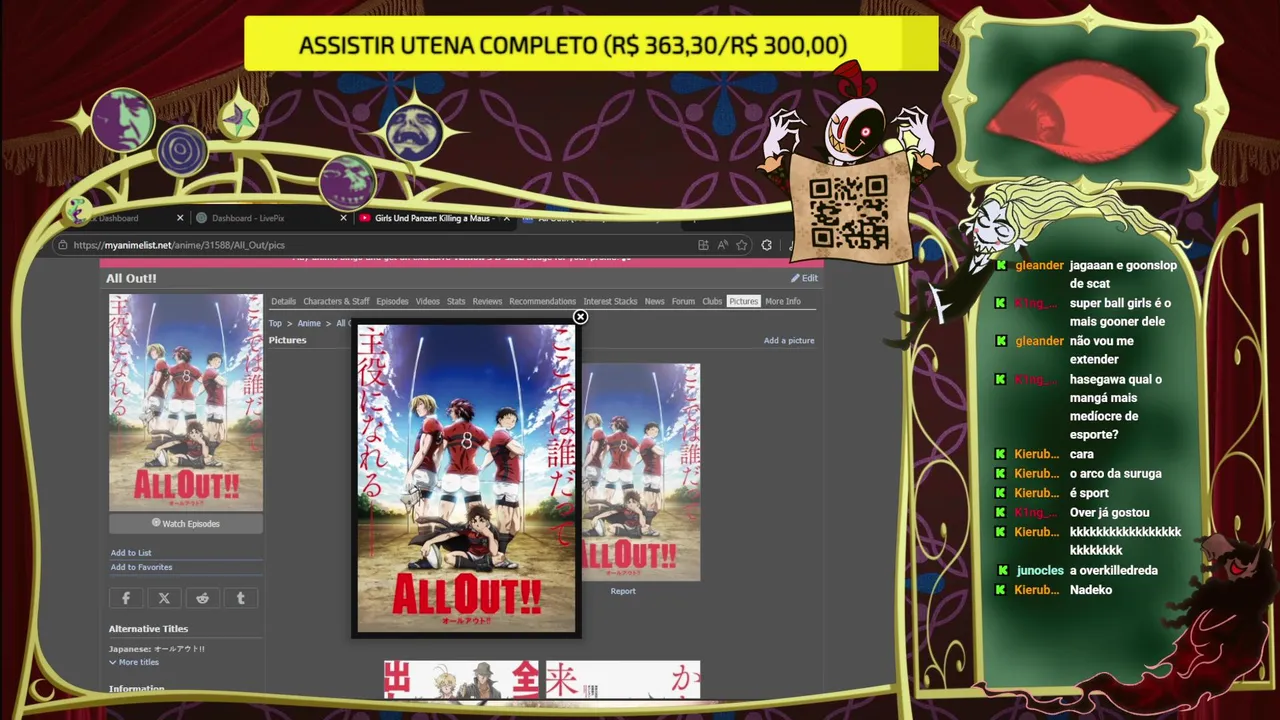Open the Episodes tab
Image resolution: width=1280 pixels, height=720 pixels.
pyautogui.click(x=392, y=301)
